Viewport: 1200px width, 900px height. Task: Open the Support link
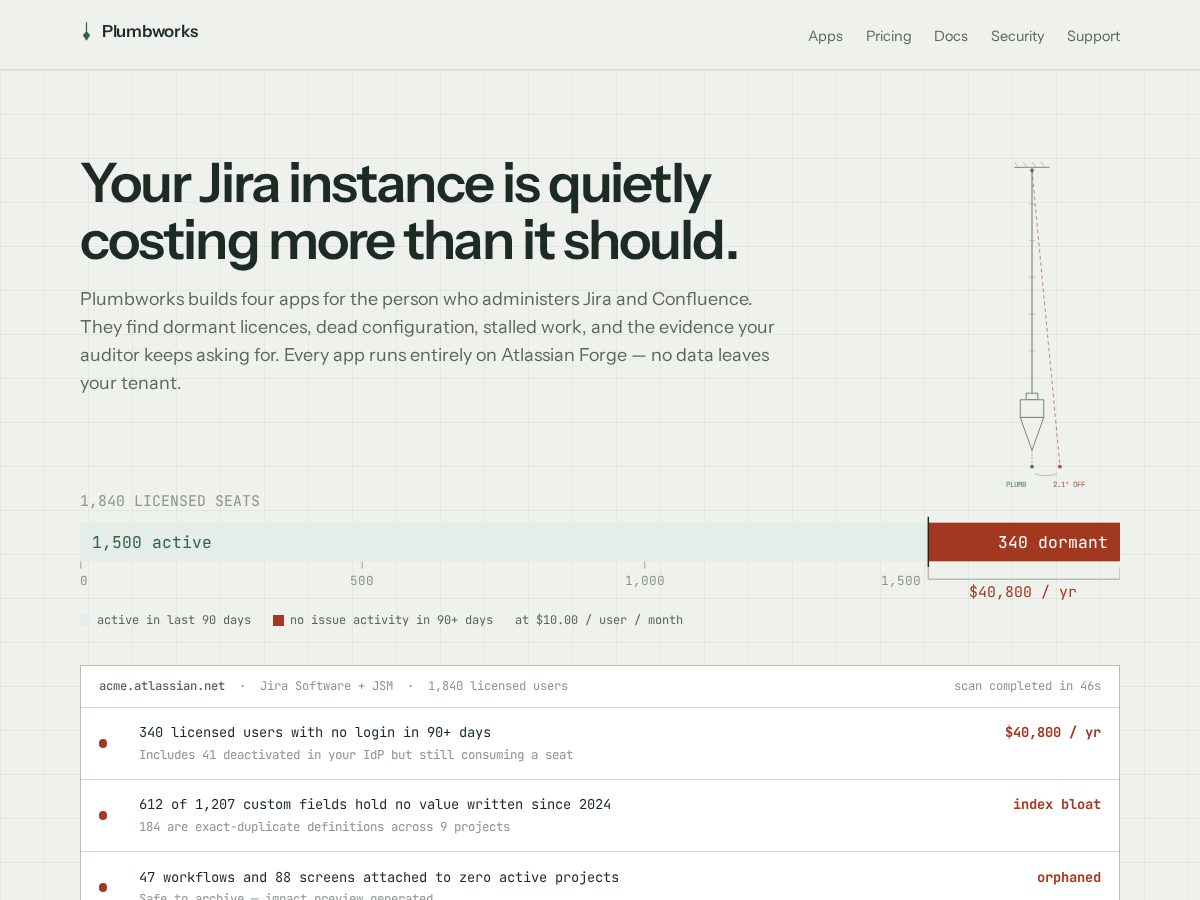[x=1093, y=36]
